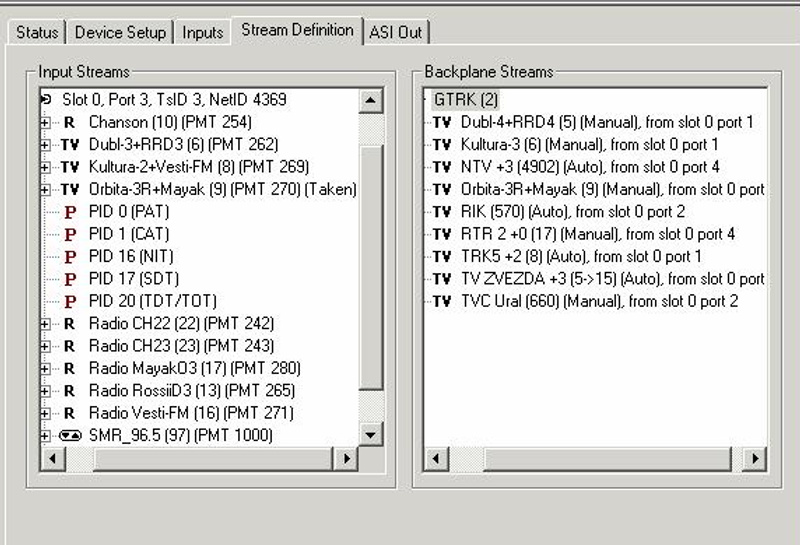Open the Status tab

tap(37, 33)
